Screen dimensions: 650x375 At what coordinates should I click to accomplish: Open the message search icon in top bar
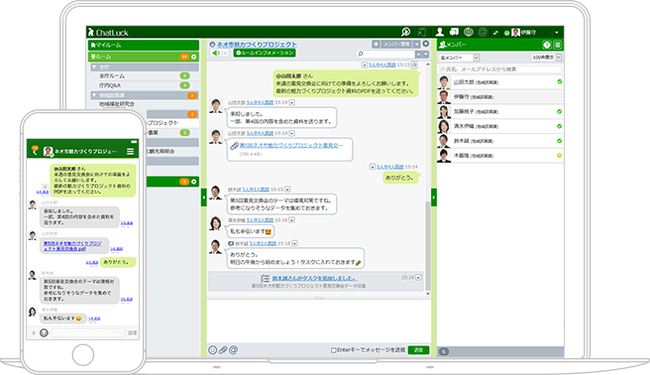coord(405,32)
